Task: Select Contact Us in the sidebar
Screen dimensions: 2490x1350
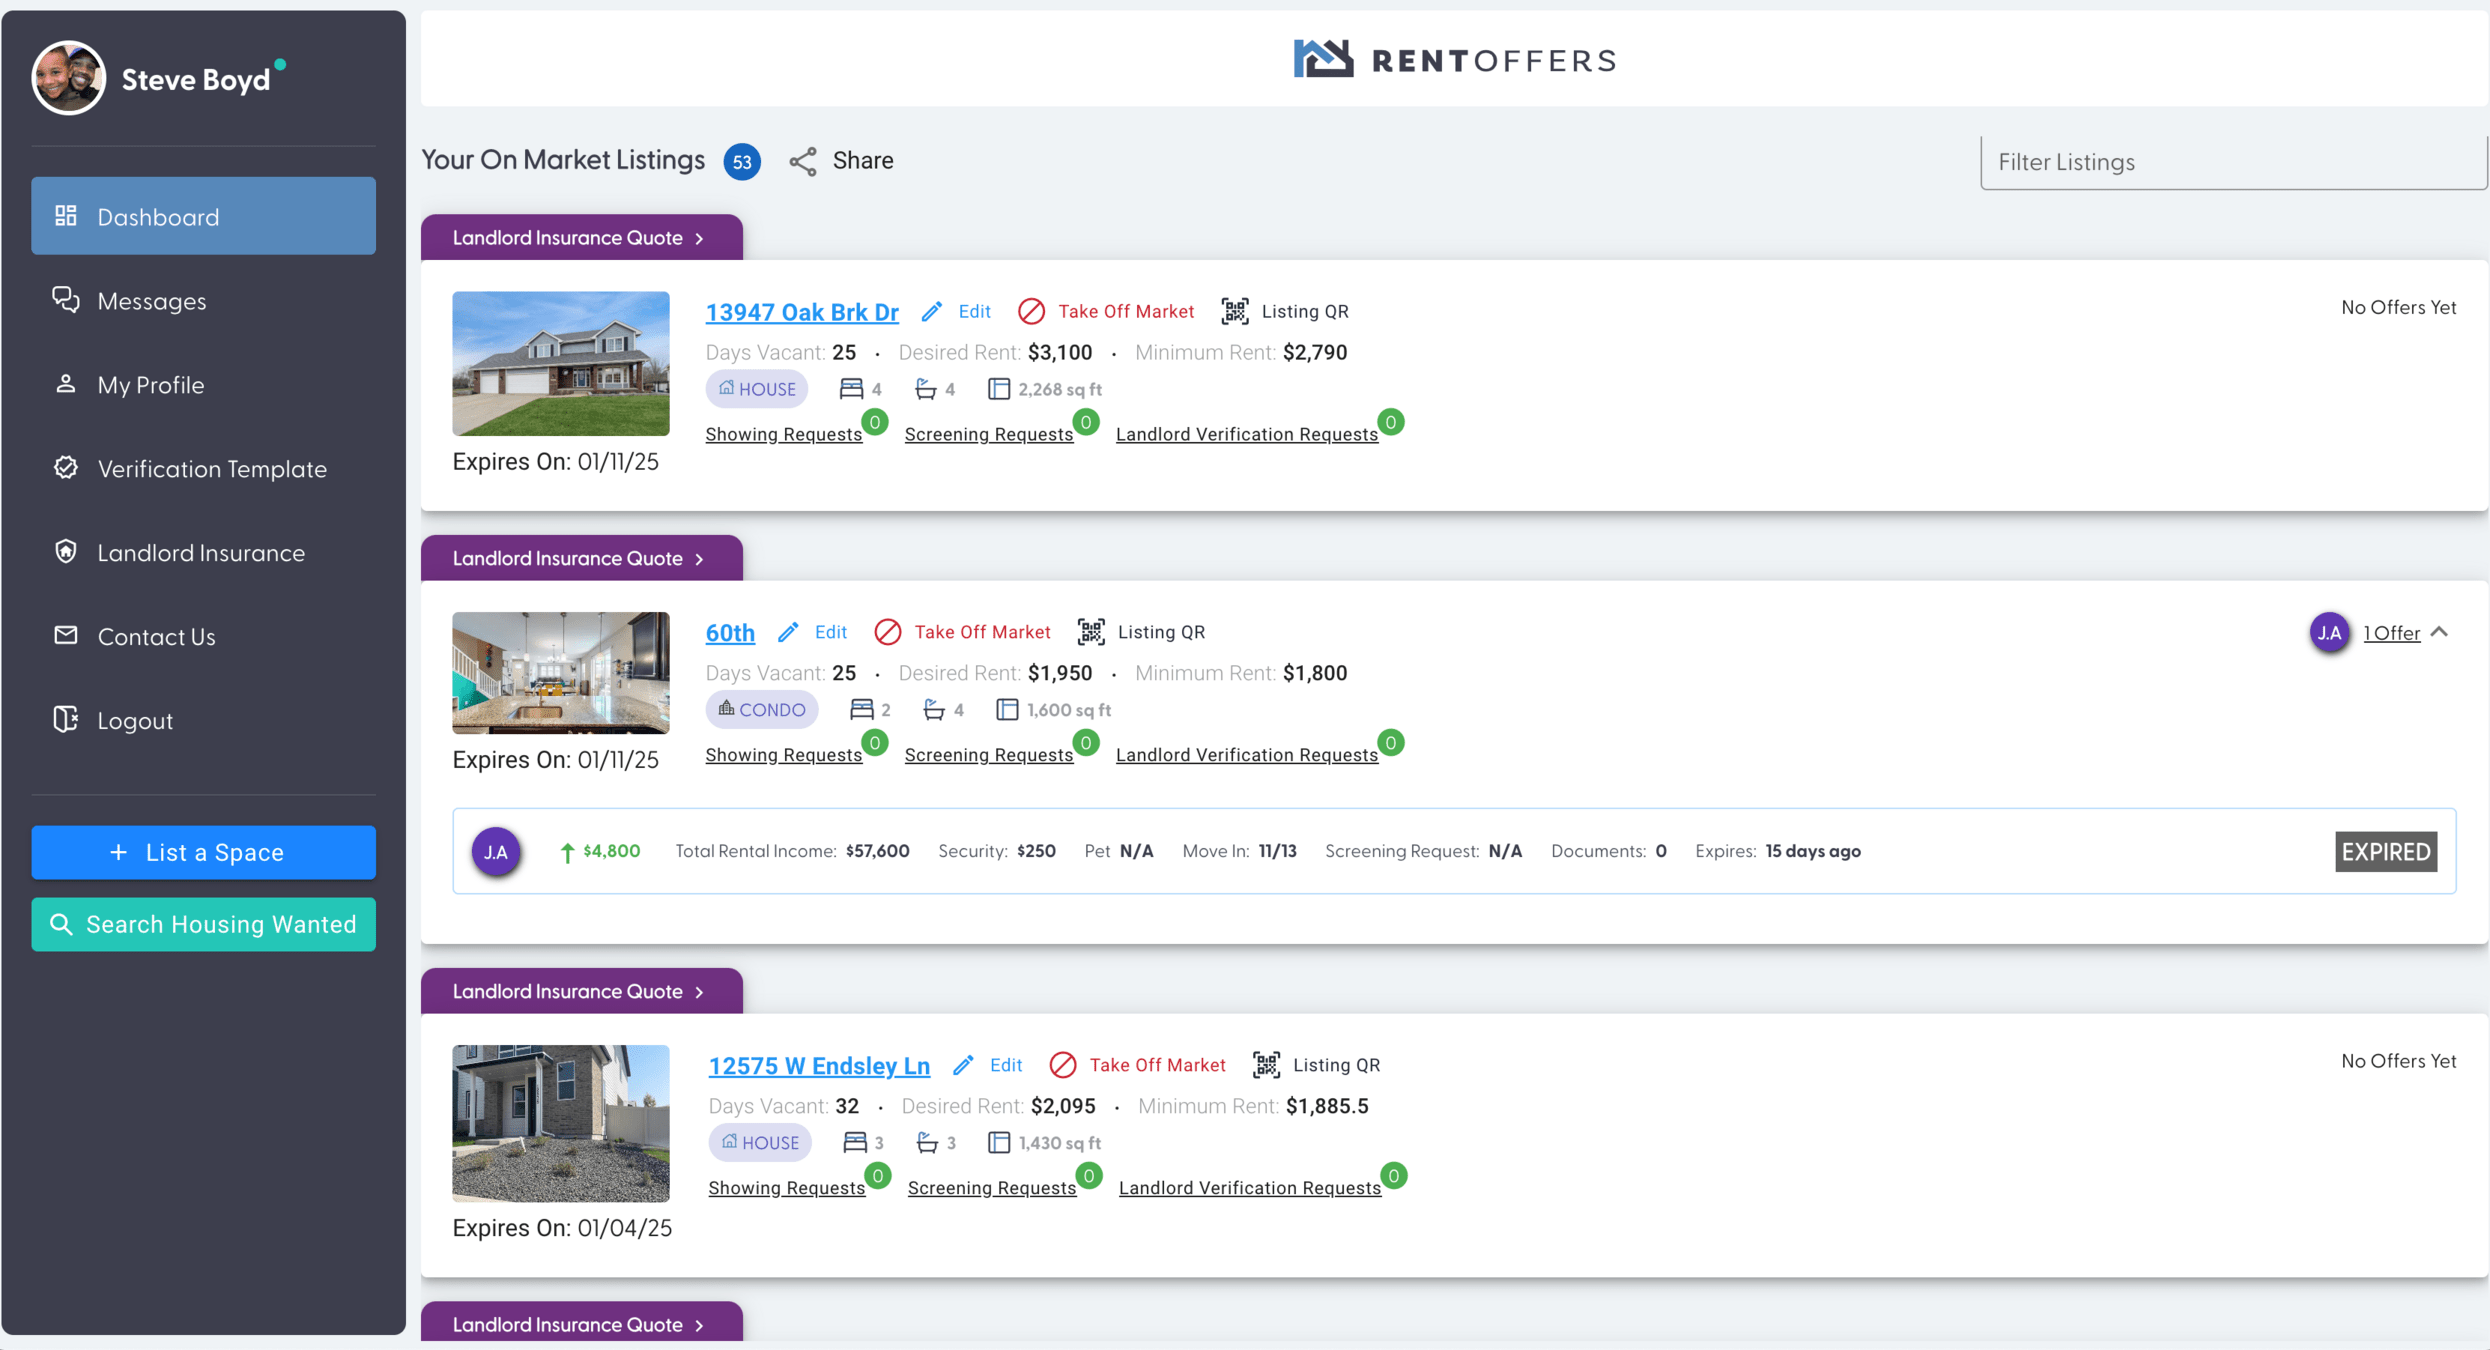Action: [x=156, y=637]
